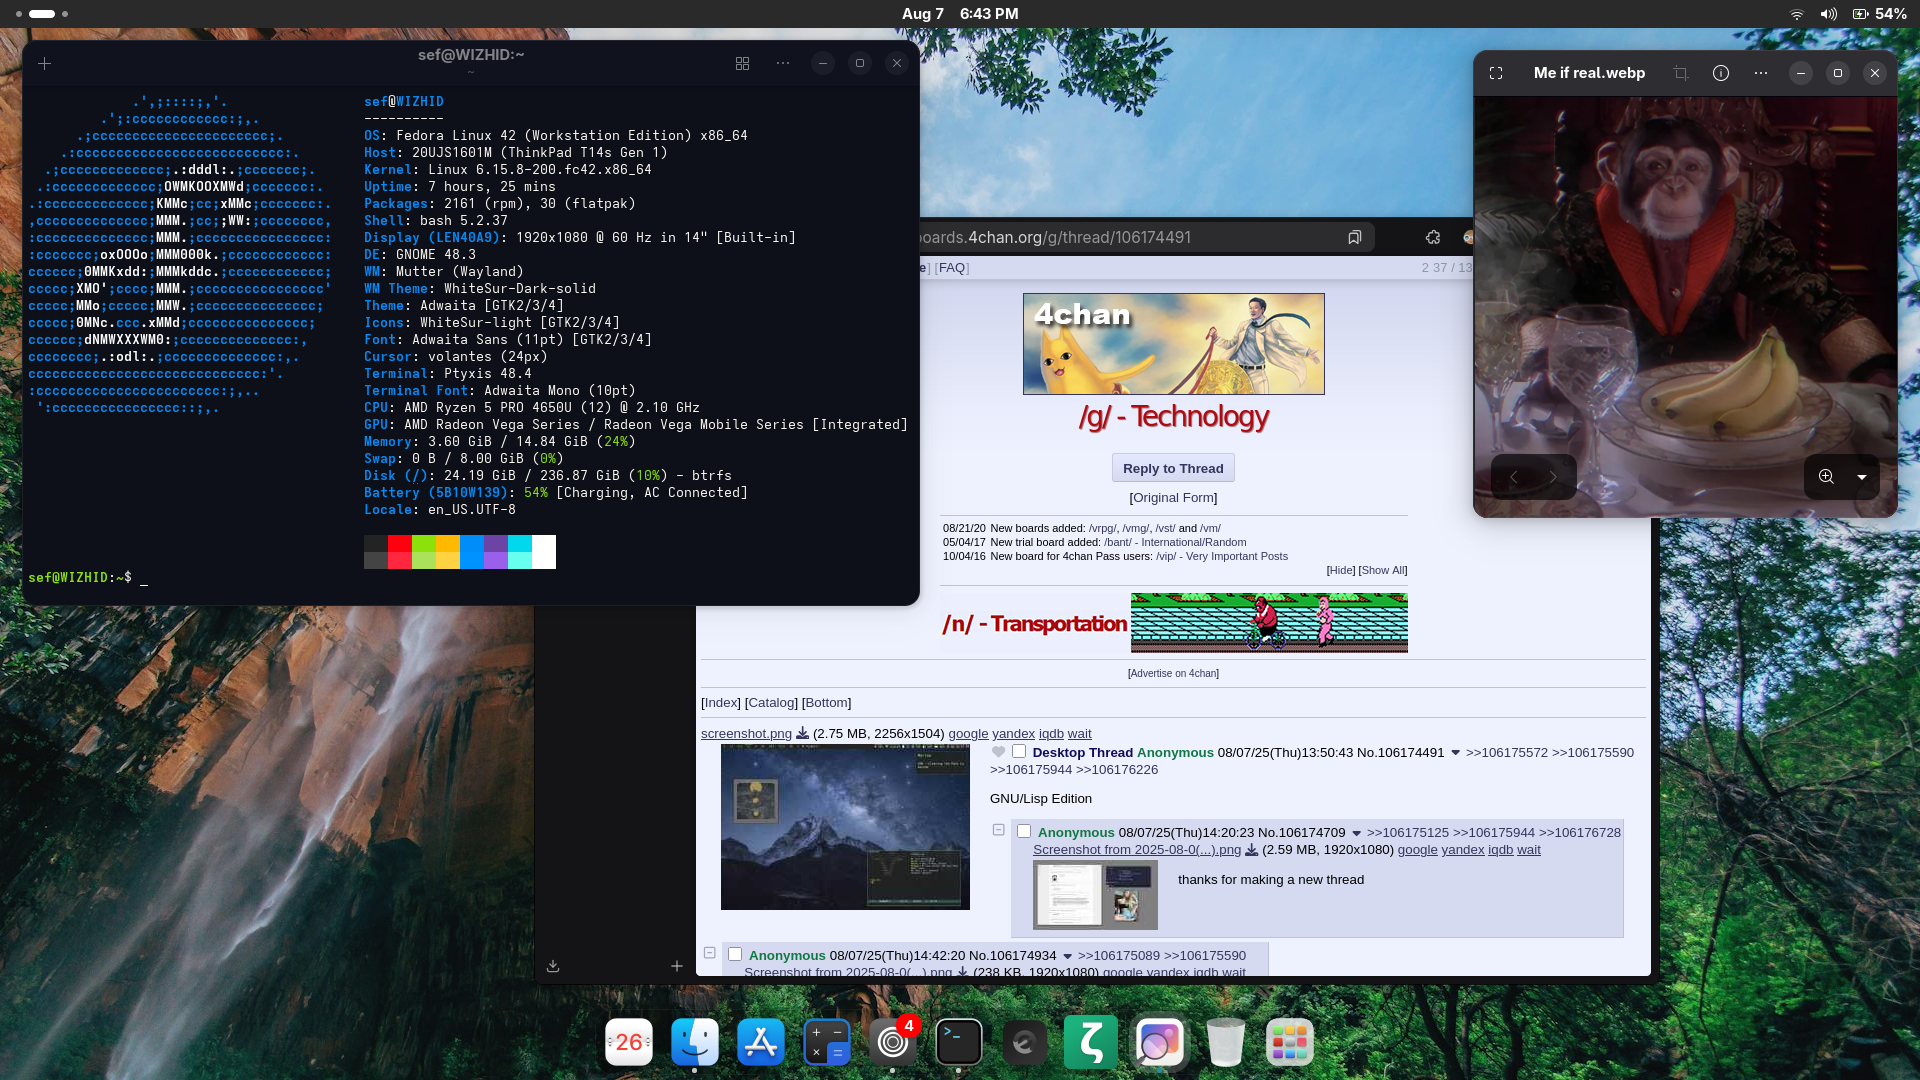Open a new tab in the terminal

44,63
